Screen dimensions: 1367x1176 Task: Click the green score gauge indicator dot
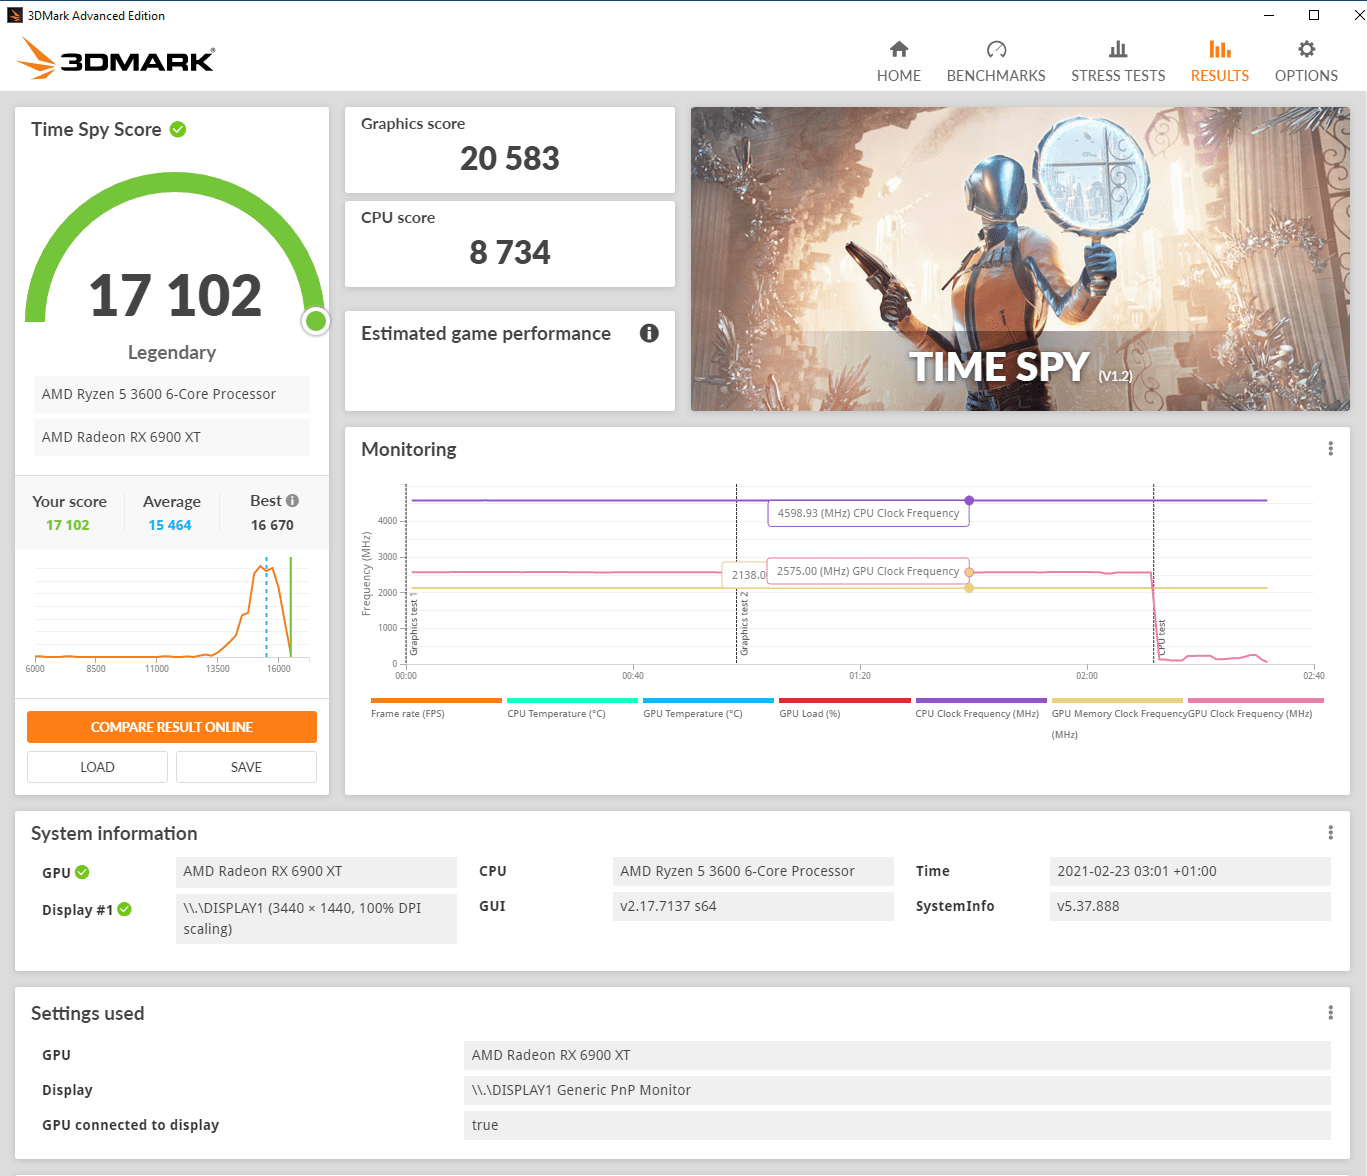point(316,321)
